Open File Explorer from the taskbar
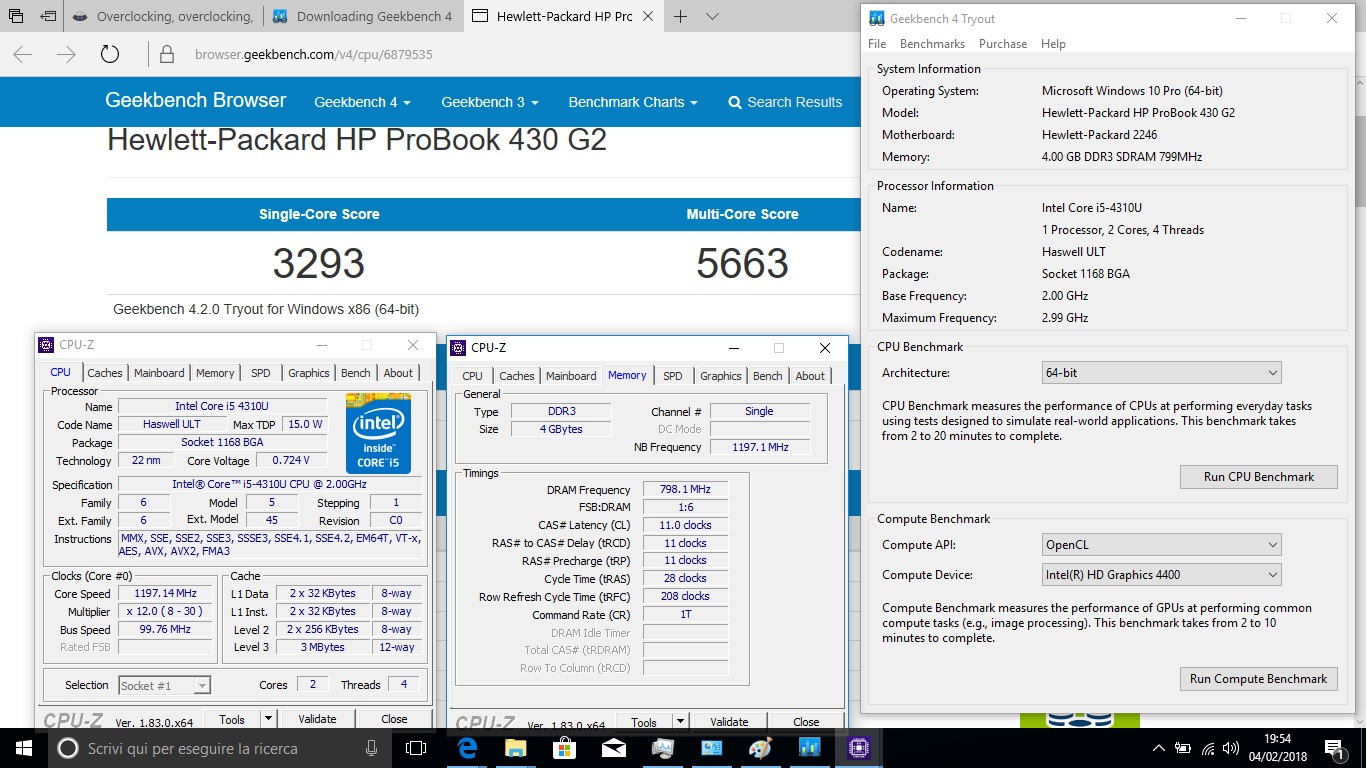This screenshot has height=768, width=1366. click(516, 747)
